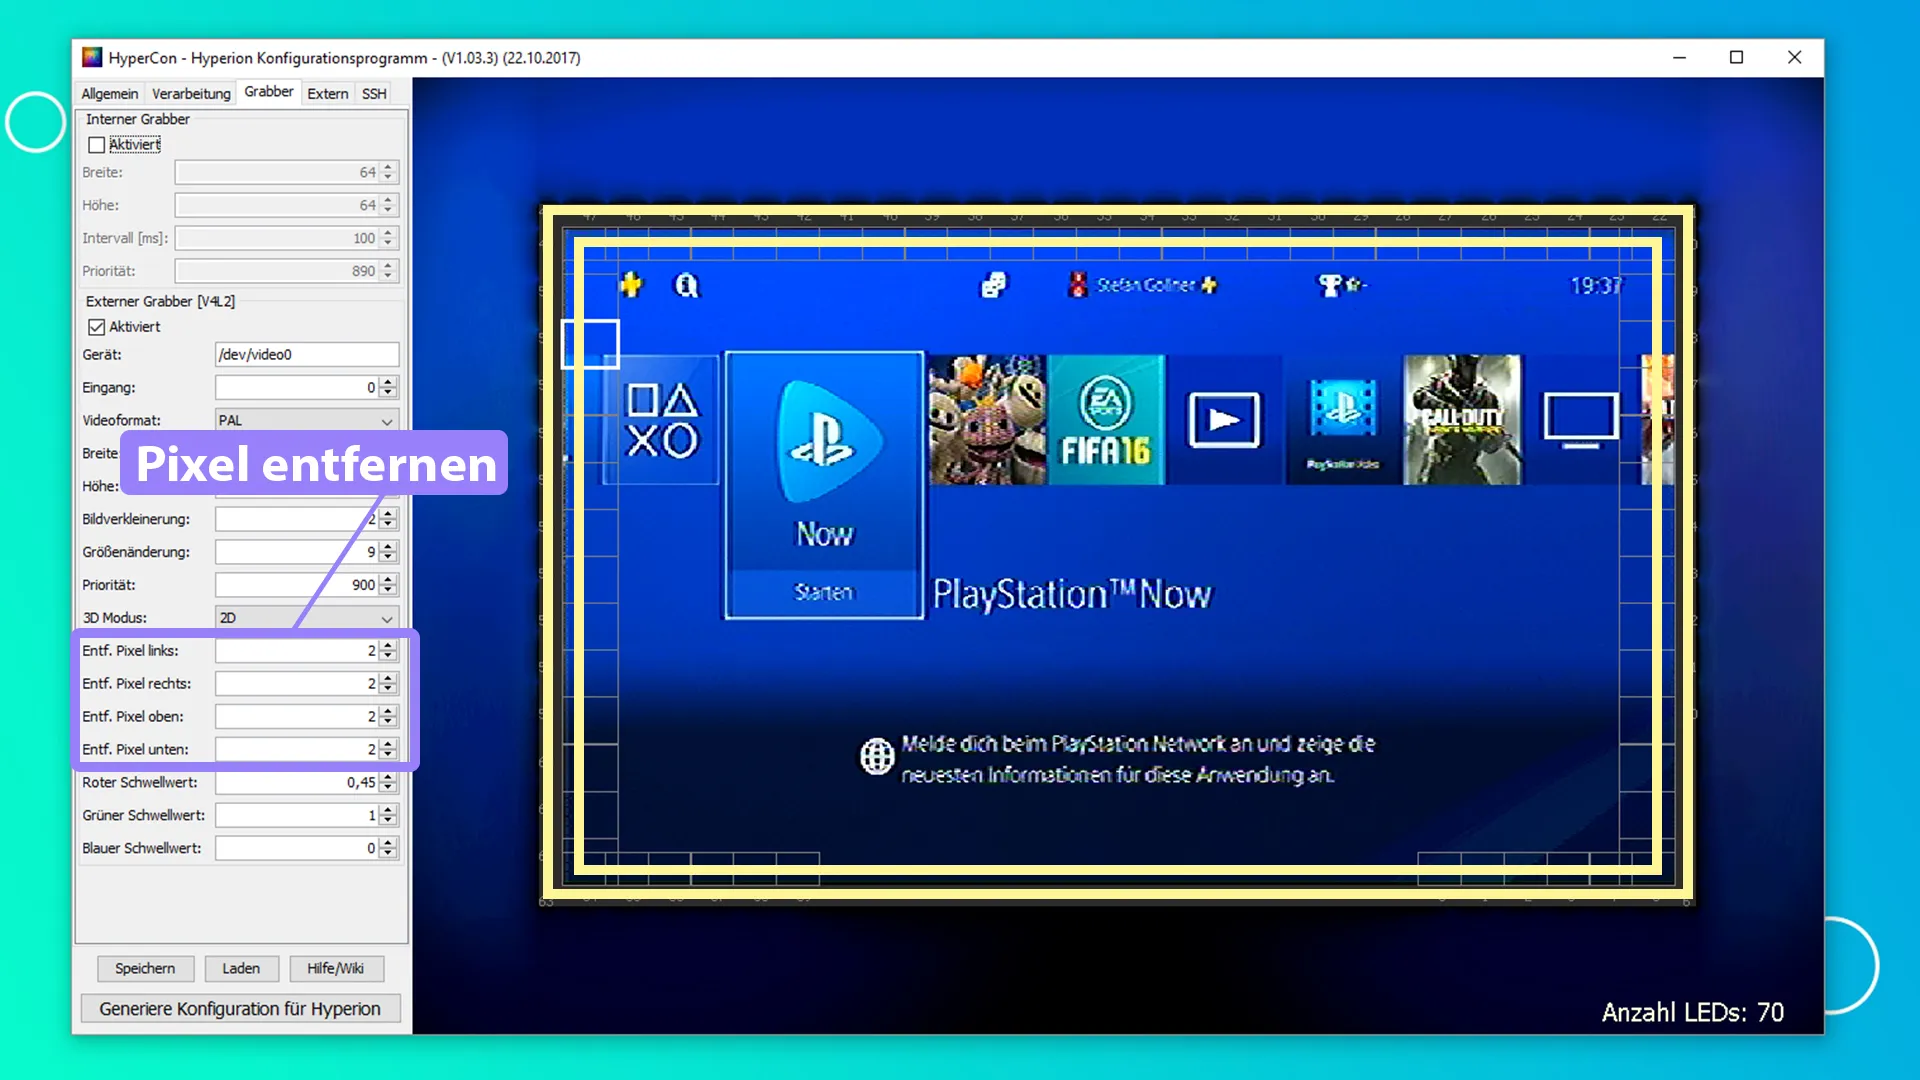Screen dimensions: 1920x1080
Task: Click the Speichern button
Action: pos(145,968)
